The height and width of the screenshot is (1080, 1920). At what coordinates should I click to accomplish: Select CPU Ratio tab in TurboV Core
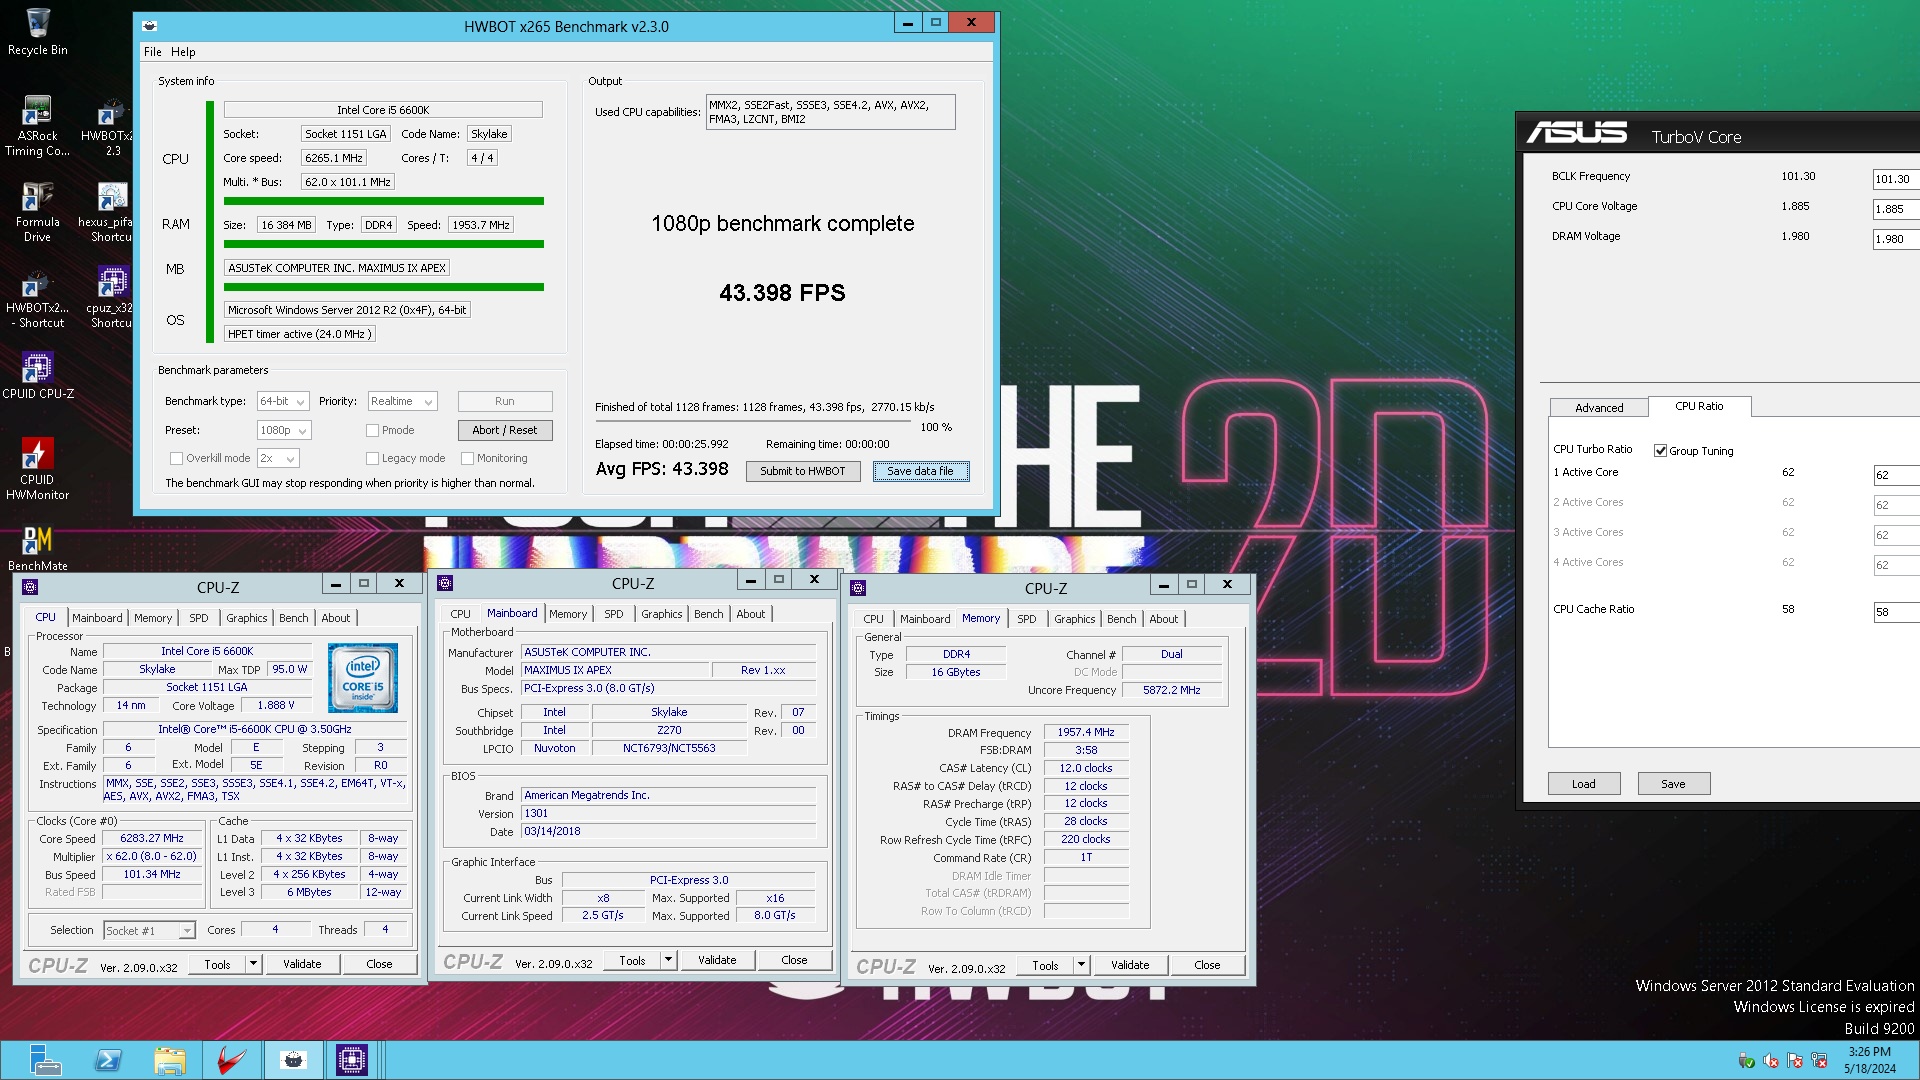click(1699, 406)
